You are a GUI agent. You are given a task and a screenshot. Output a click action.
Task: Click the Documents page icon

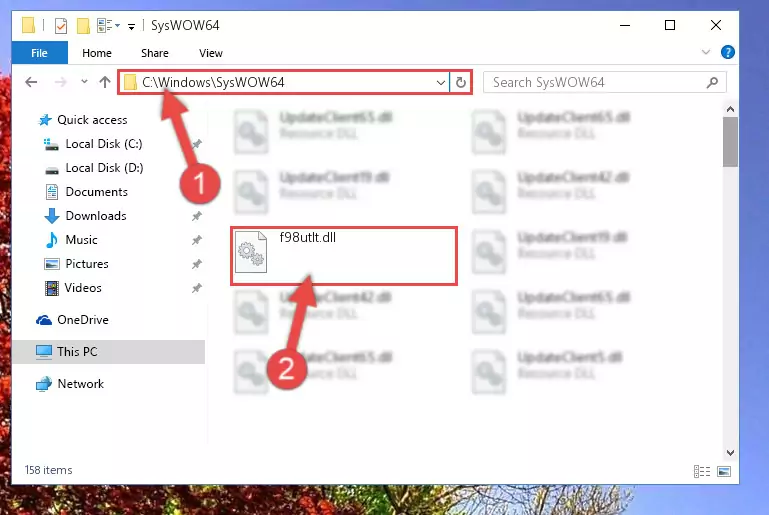[x=51, y=192]
